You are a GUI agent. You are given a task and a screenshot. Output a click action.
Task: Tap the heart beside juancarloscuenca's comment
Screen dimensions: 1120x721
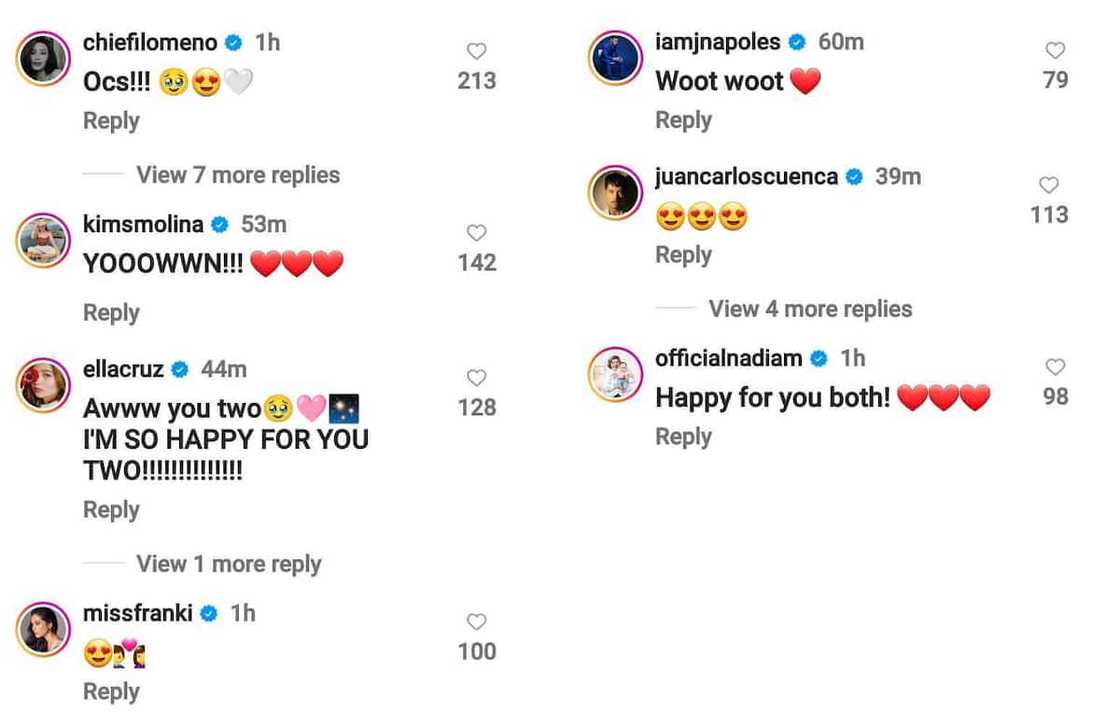click(x=1049, y=185)
